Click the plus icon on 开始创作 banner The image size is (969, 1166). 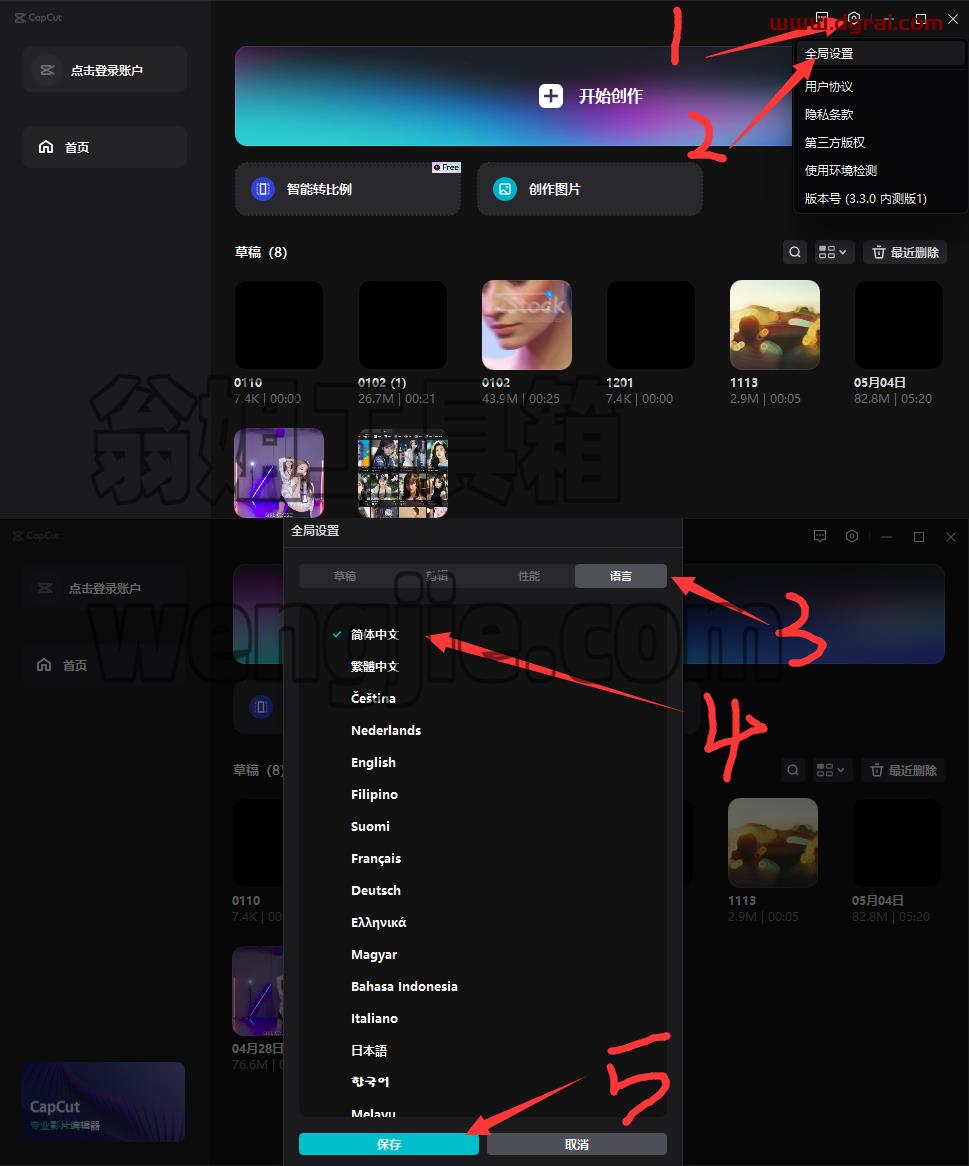[x=550, y=96]
